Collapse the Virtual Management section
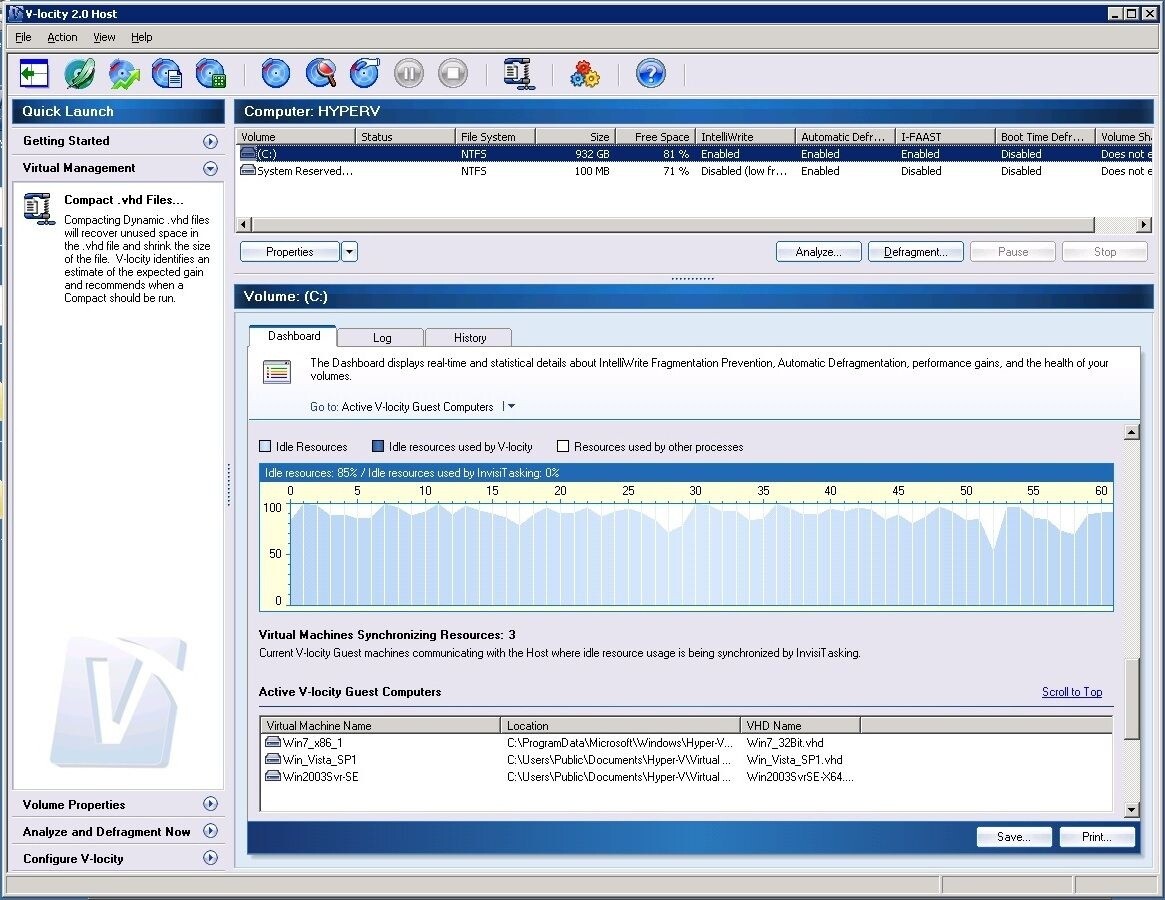The image size is (1165, 900). [x=210, y=169]
